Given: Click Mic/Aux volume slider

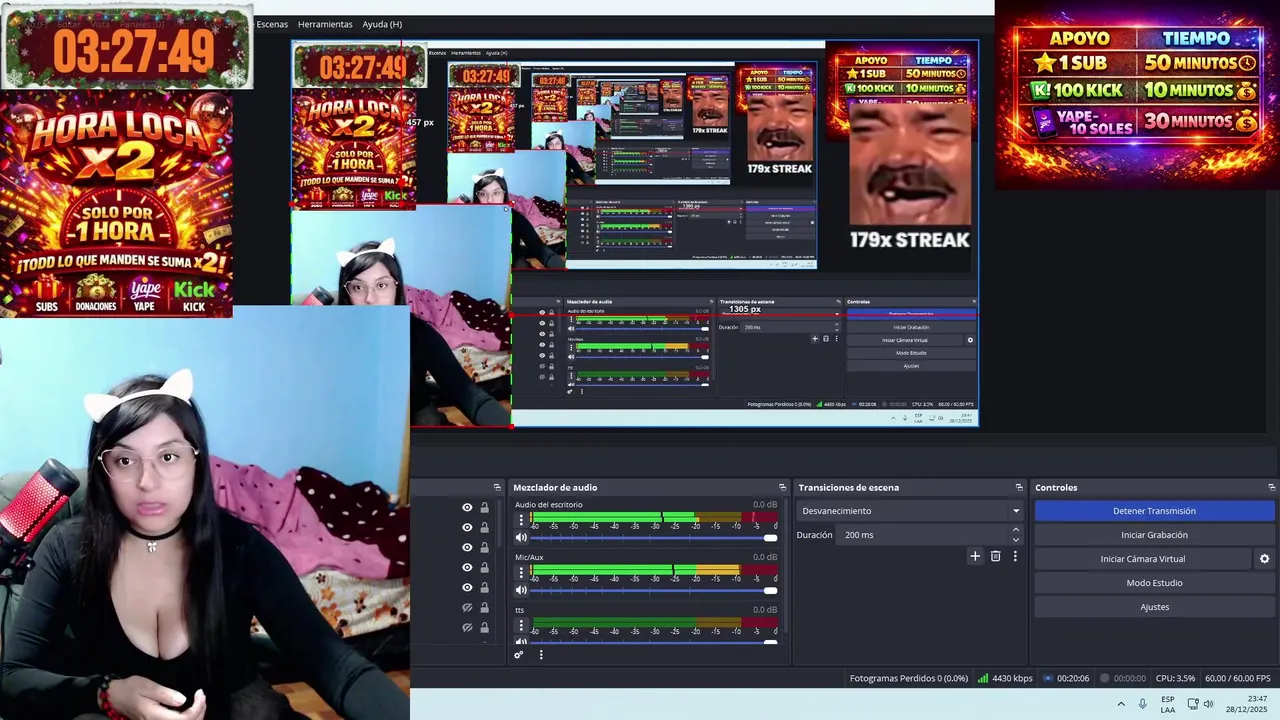Looking at the screenshot, I should 654,590.
